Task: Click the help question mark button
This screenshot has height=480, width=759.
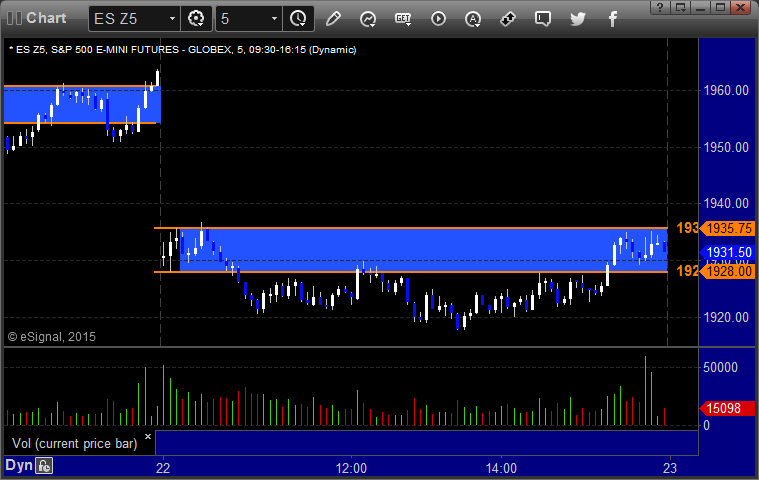Action: tap(660, 7)
